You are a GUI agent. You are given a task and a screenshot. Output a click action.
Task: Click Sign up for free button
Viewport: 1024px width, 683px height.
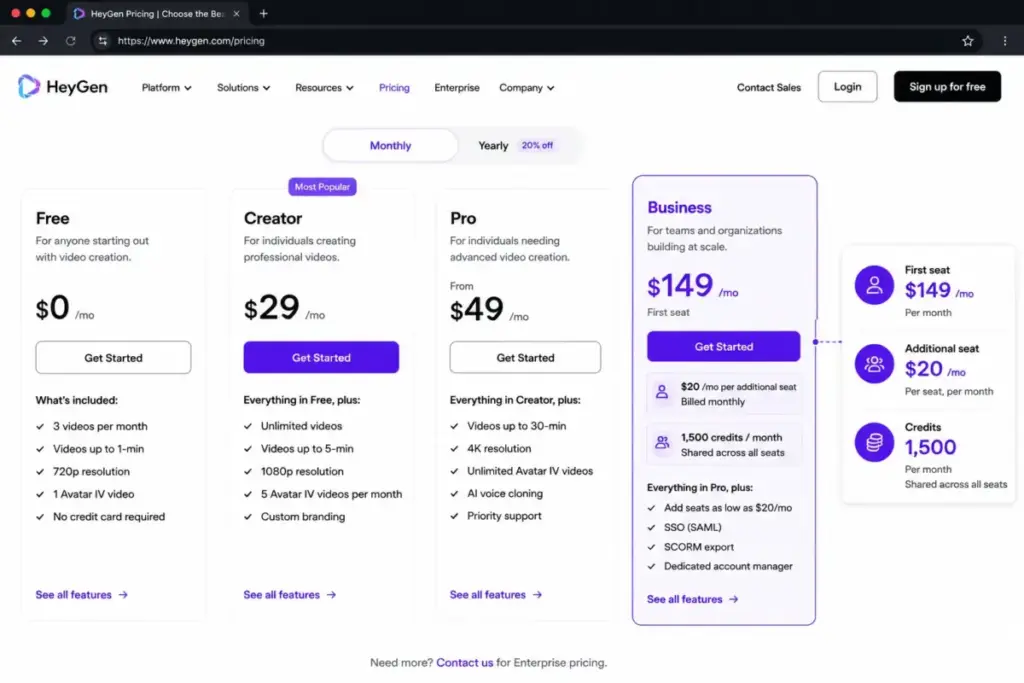947,87
